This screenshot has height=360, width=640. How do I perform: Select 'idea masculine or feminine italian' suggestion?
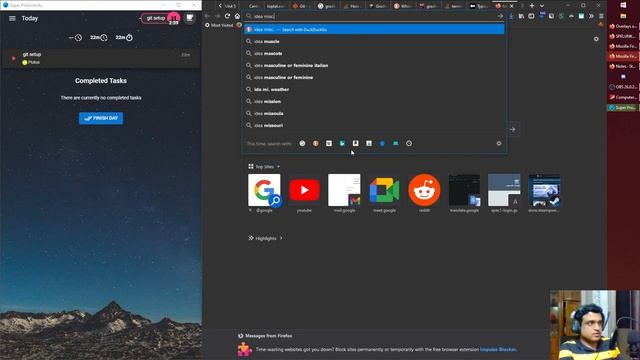click(374, 65)
